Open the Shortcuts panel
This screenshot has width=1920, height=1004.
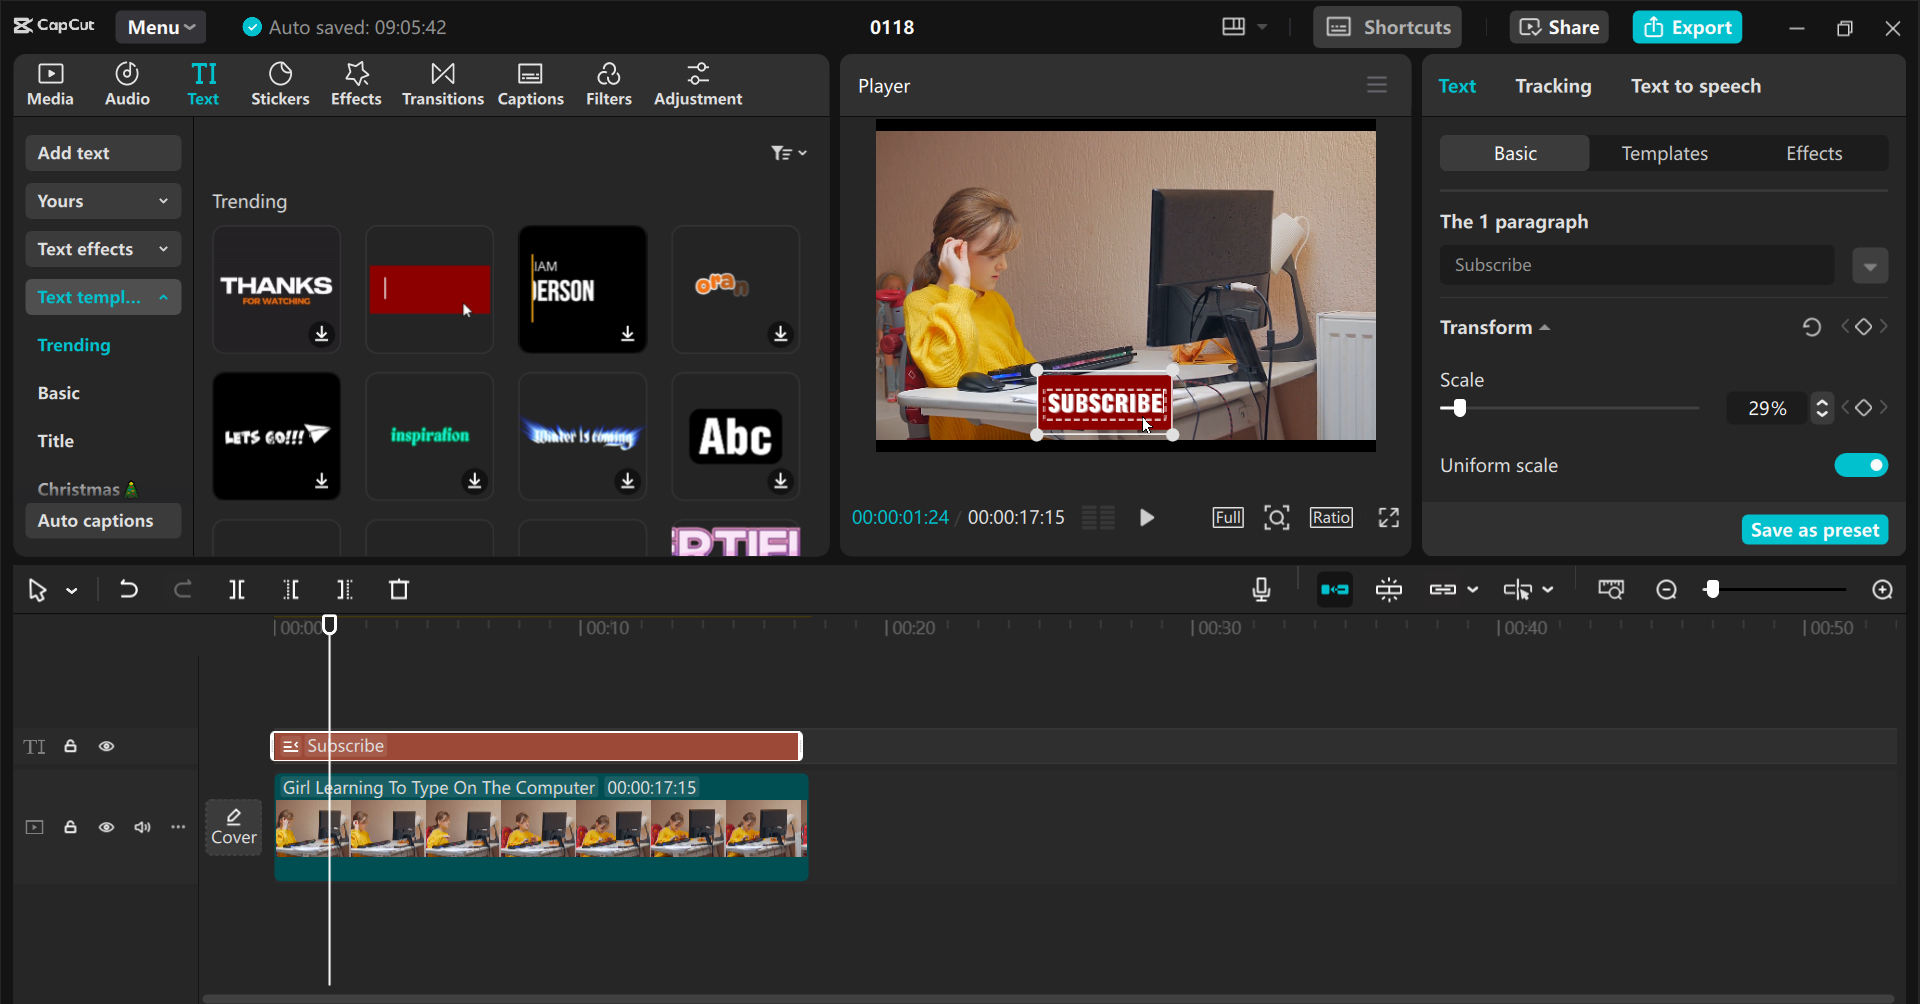pos(1387,27)
